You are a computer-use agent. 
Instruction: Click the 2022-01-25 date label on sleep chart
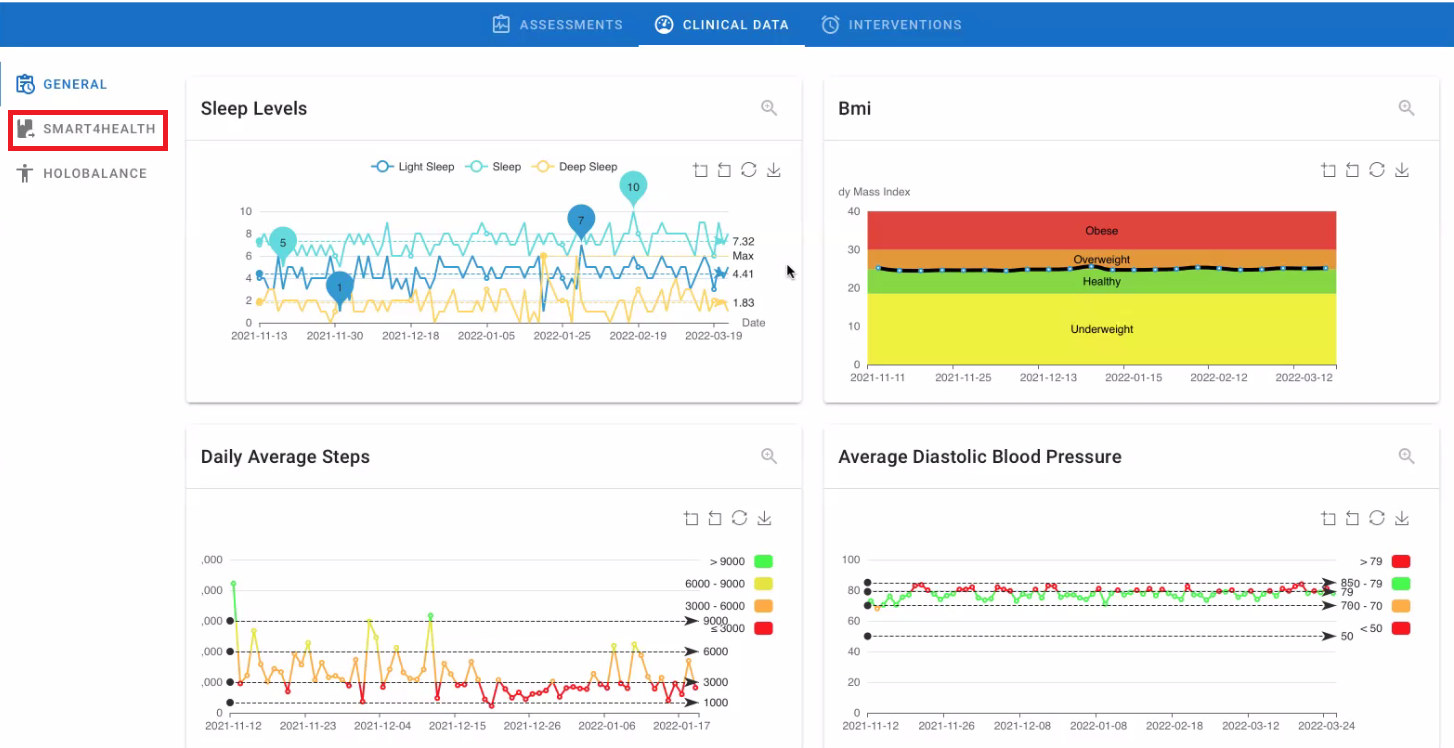pyautogui.click(x=562, y=336)
